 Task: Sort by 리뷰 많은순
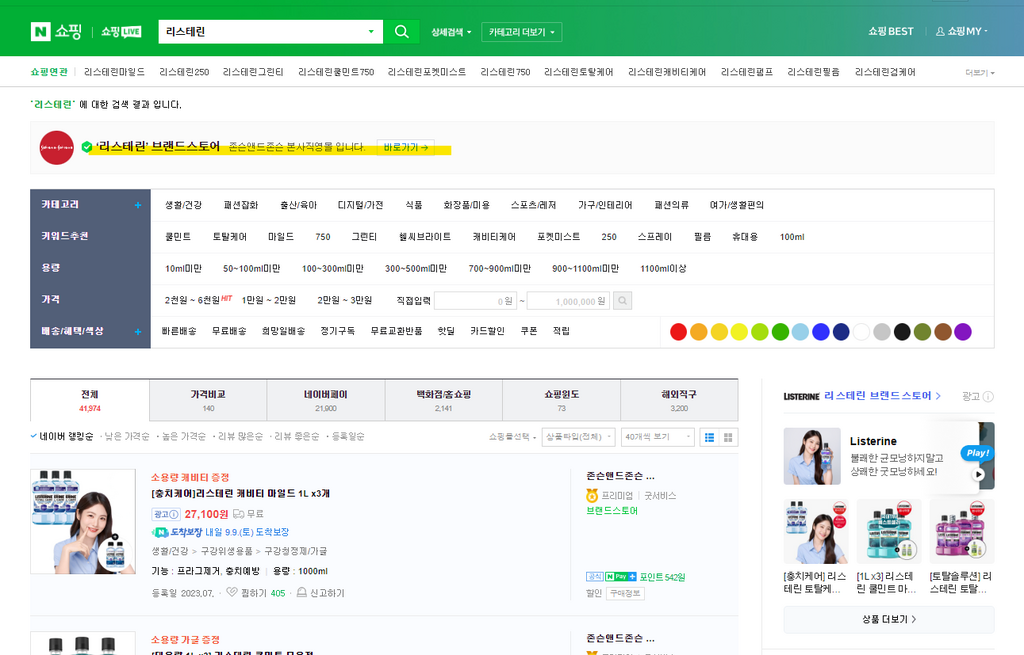[240, 436]
